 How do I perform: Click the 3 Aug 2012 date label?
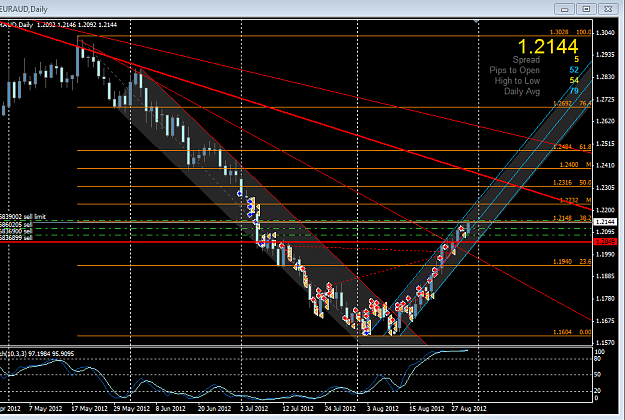(x=383, y=409)
